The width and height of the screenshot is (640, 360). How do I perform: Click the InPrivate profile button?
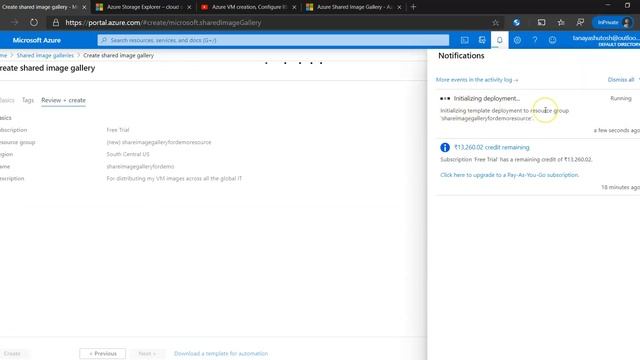coord(614,22)
